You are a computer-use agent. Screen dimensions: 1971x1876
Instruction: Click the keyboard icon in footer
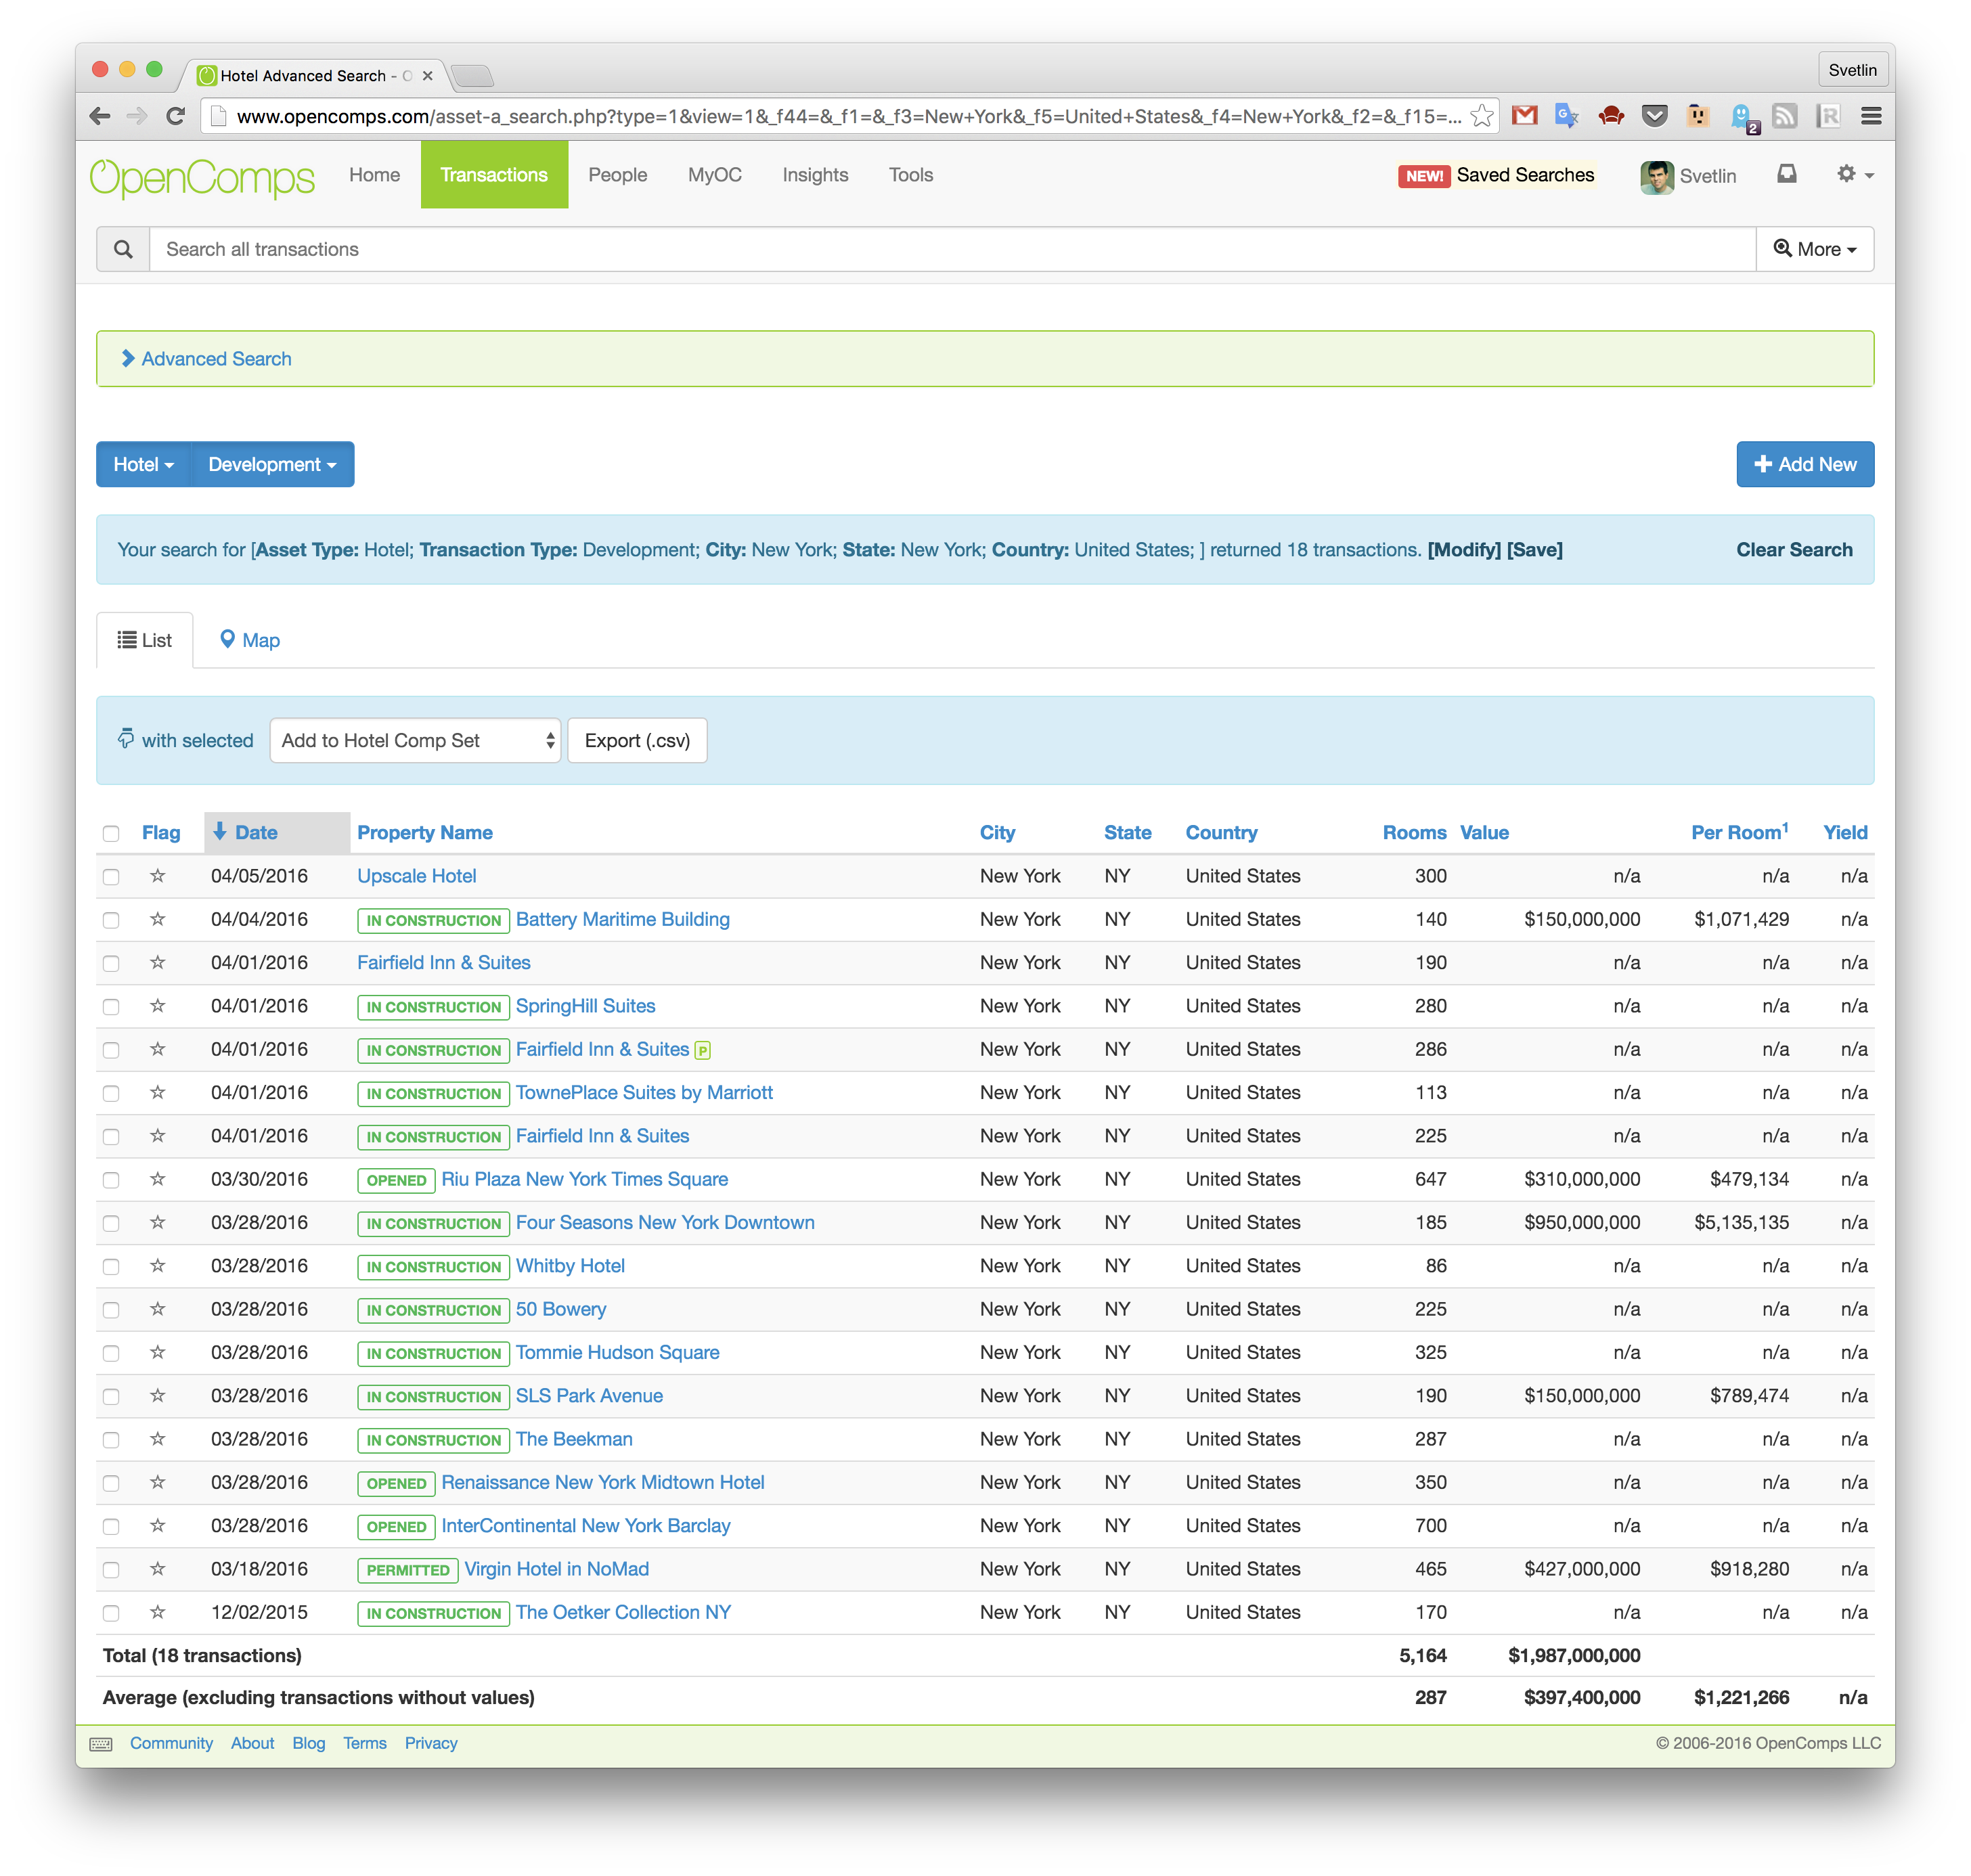[x=101, y=1744]
